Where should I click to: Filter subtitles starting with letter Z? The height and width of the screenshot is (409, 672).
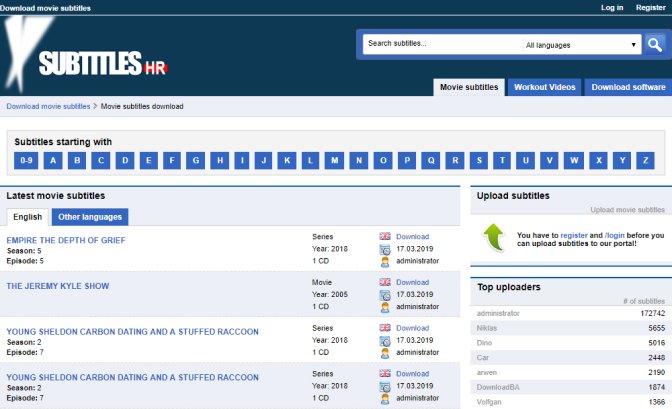(x=645, y=160)
